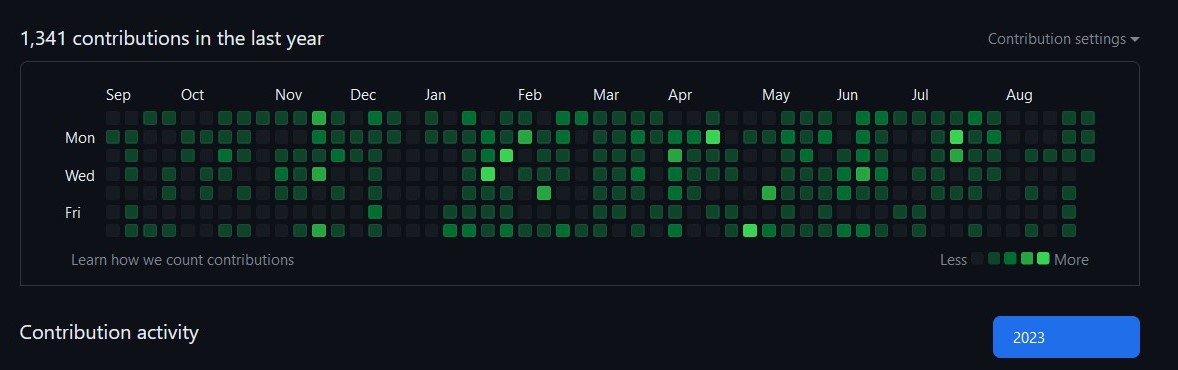Click the brightest Wednesday cell in January
This screenshot has width=1178, height=370.
[x=488, y=174]
